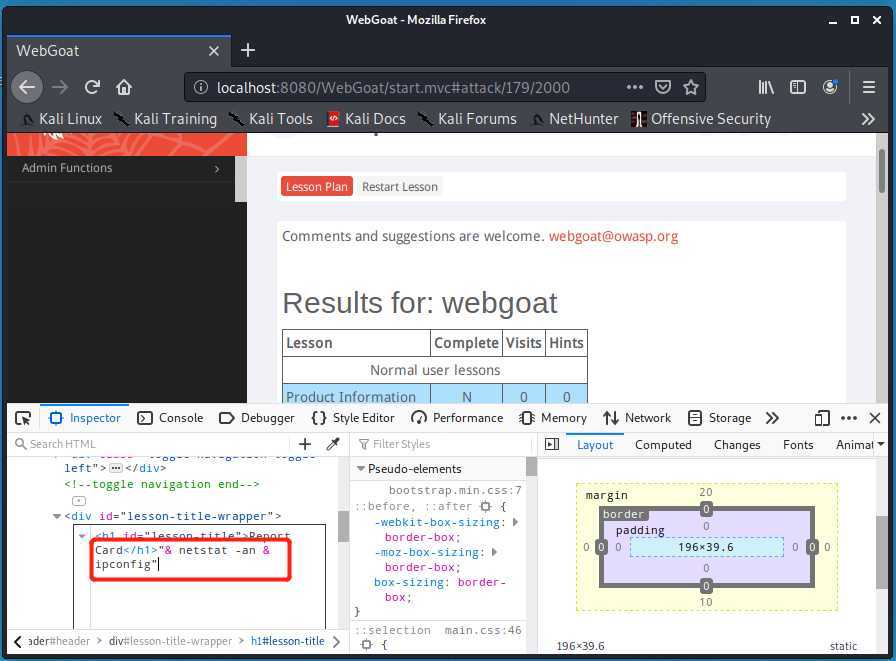The height and width of the screenshot is (661, 896).
Task: Open the Memory panel
Action: pos(553,418)
